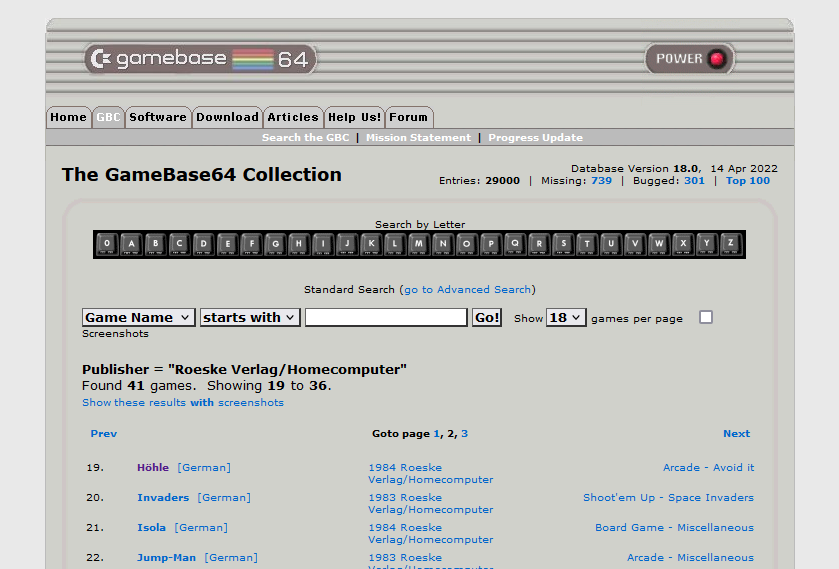Screen dimensions: 839x569
Task: Switch to the Articles tab
Action: [x=293, y=117]
